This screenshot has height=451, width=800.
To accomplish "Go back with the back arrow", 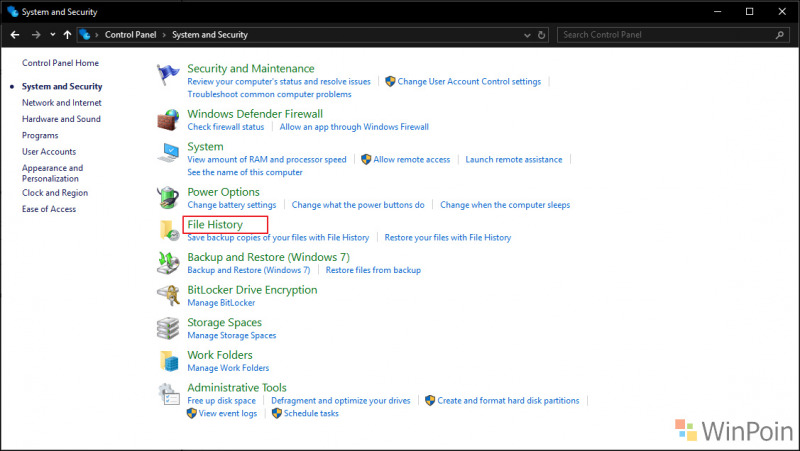I will (x=15, y=35).
